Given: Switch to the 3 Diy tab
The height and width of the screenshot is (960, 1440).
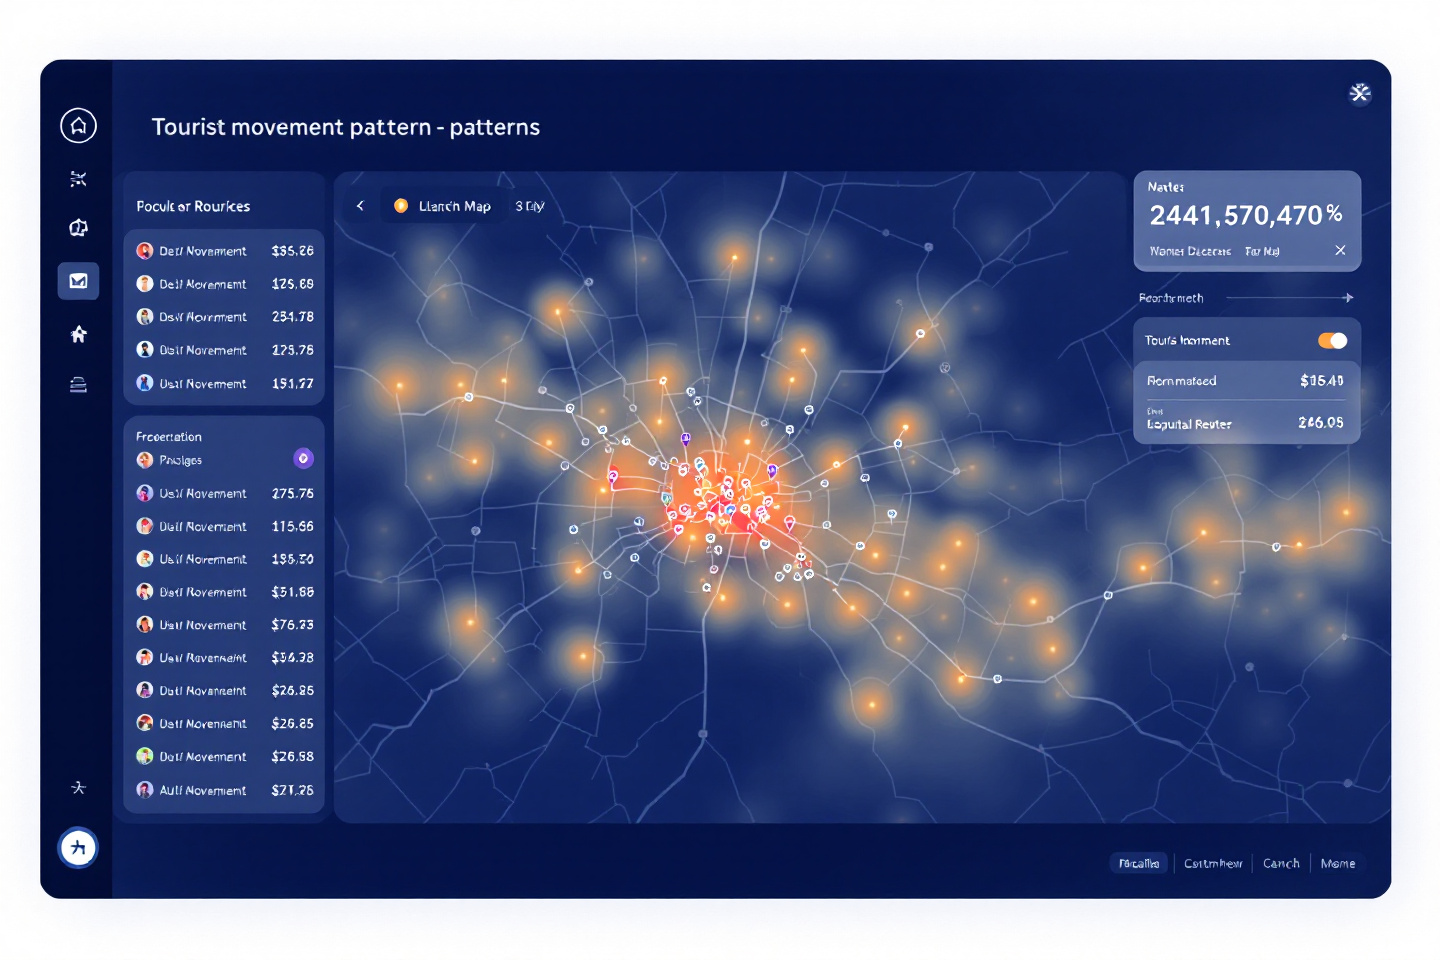Looking at the screenshot, I should (529, 206).
